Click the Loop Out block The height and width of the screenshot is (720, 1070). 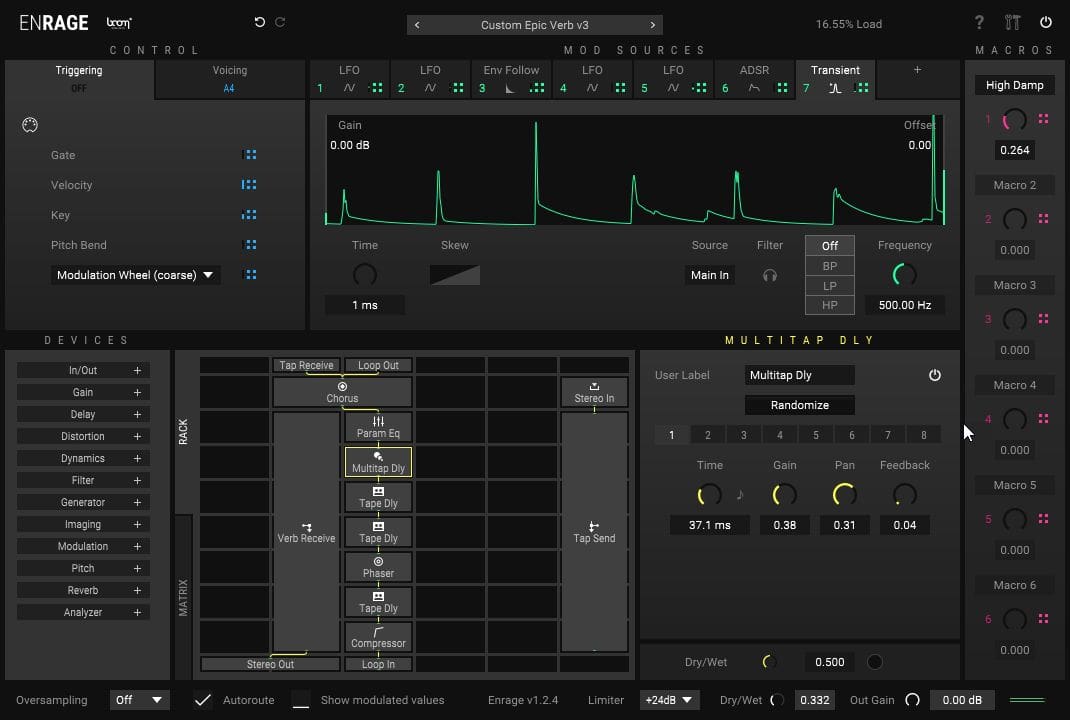tap(378, 365)
